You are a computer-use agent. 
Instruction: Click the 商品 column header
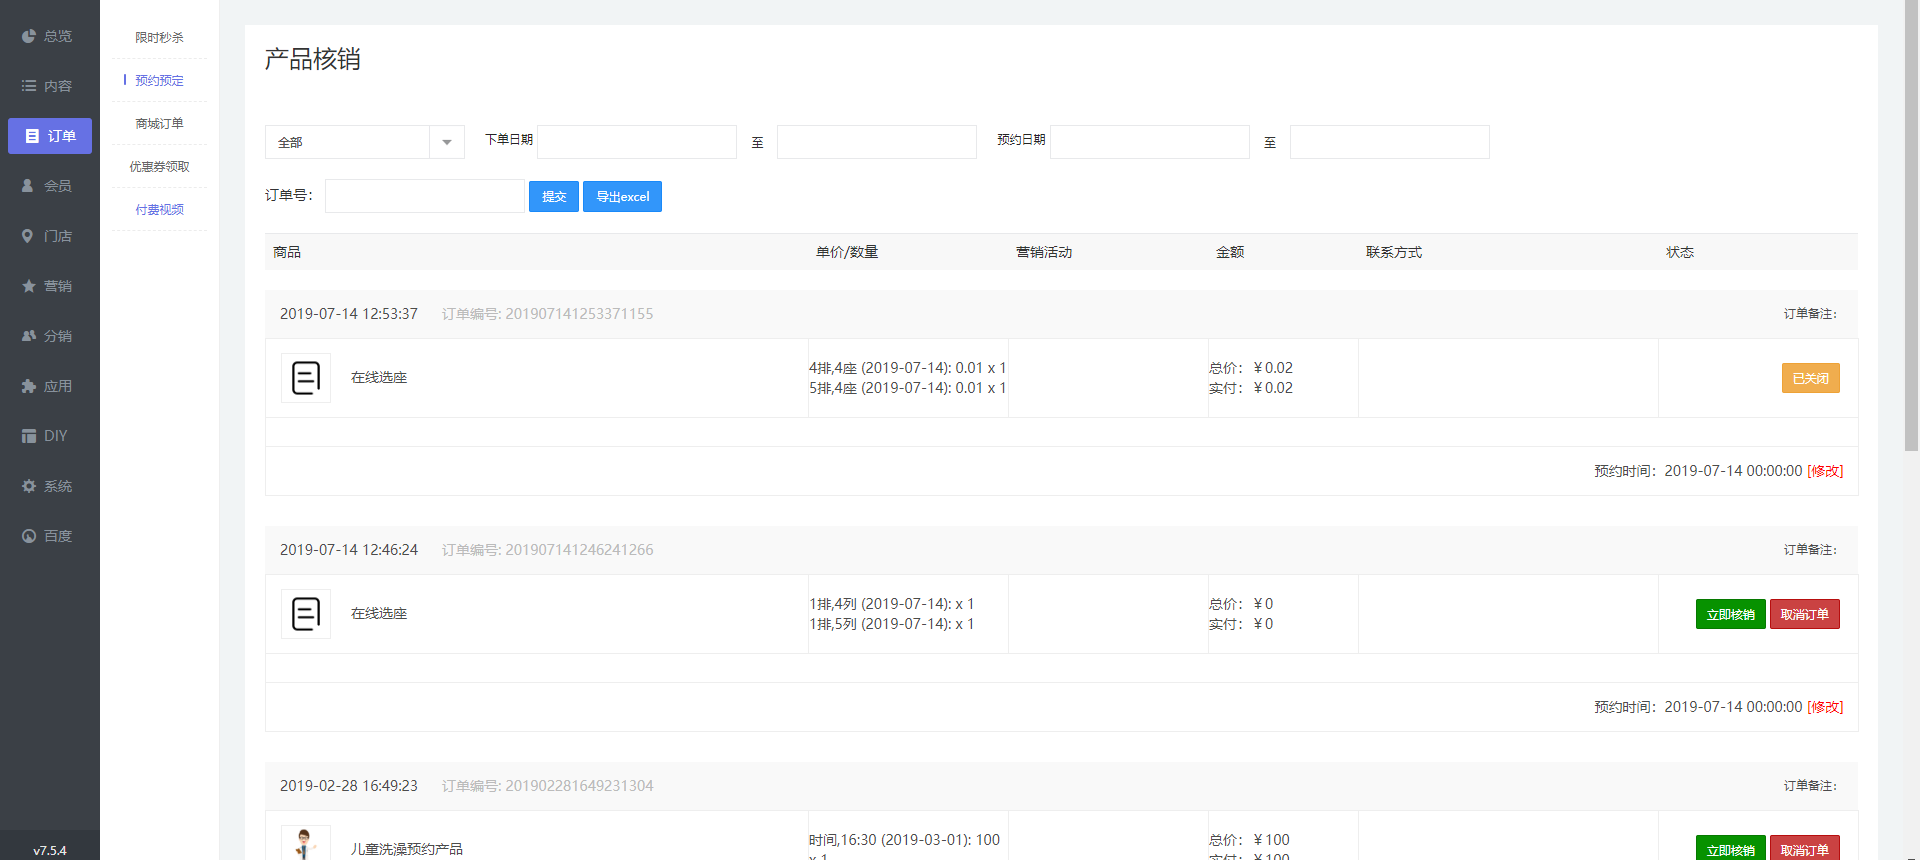tap(287, 252)
